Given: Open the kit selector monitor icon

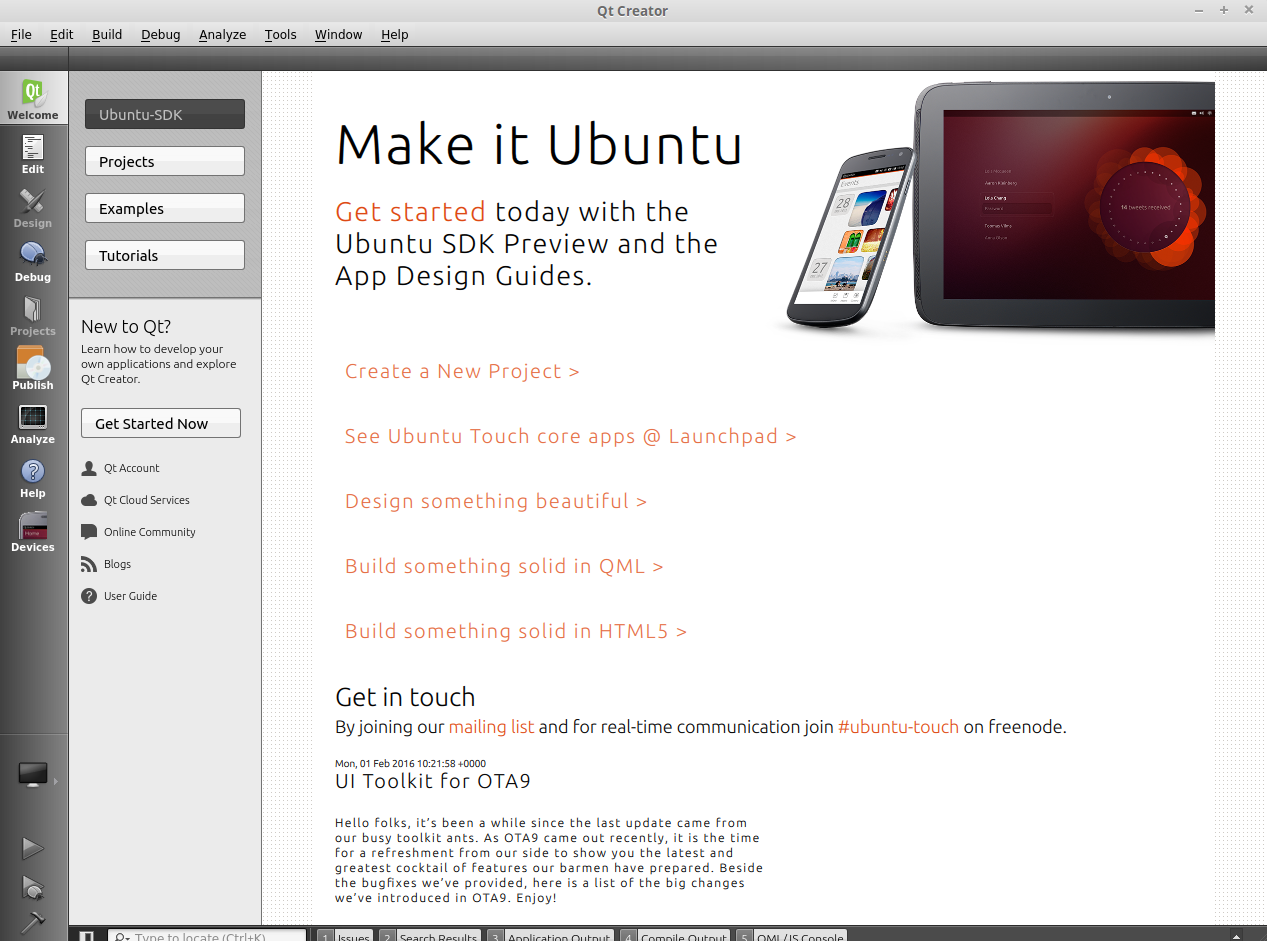Looking at the screenshot, I should pos(33,774).
